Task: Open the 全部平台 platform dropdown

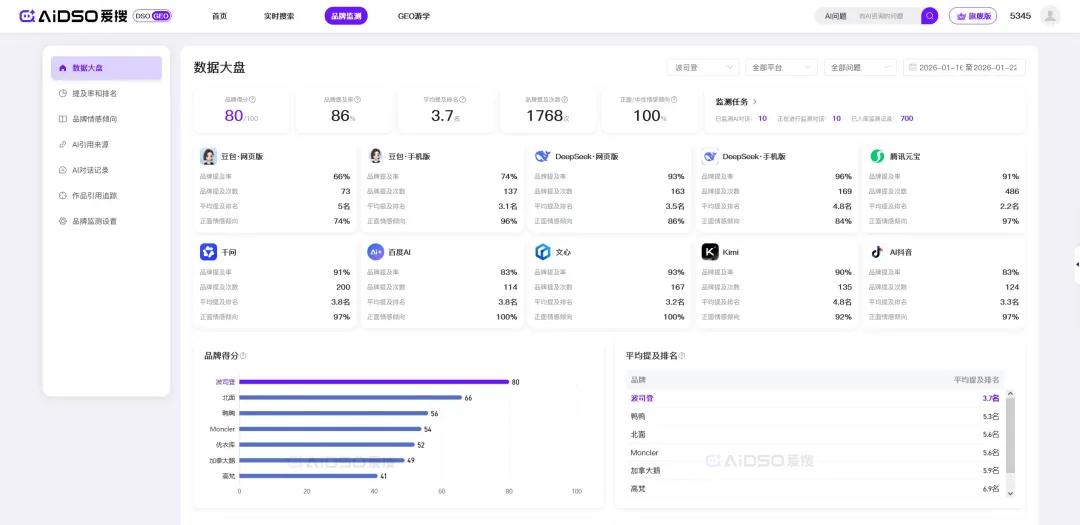Action: click(782, 68)
